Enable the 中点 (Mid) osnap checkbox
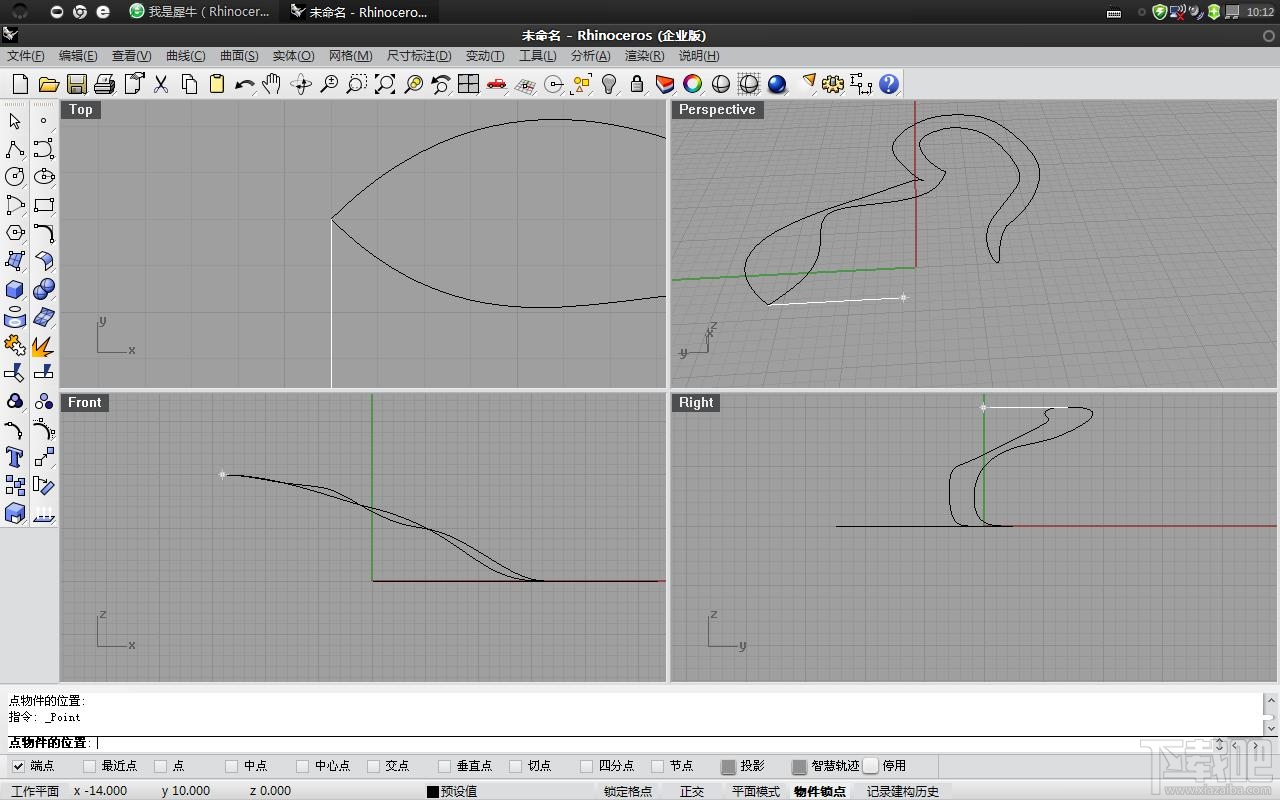The height and width of the screenshot is (800, 1280). click(231, 766)
